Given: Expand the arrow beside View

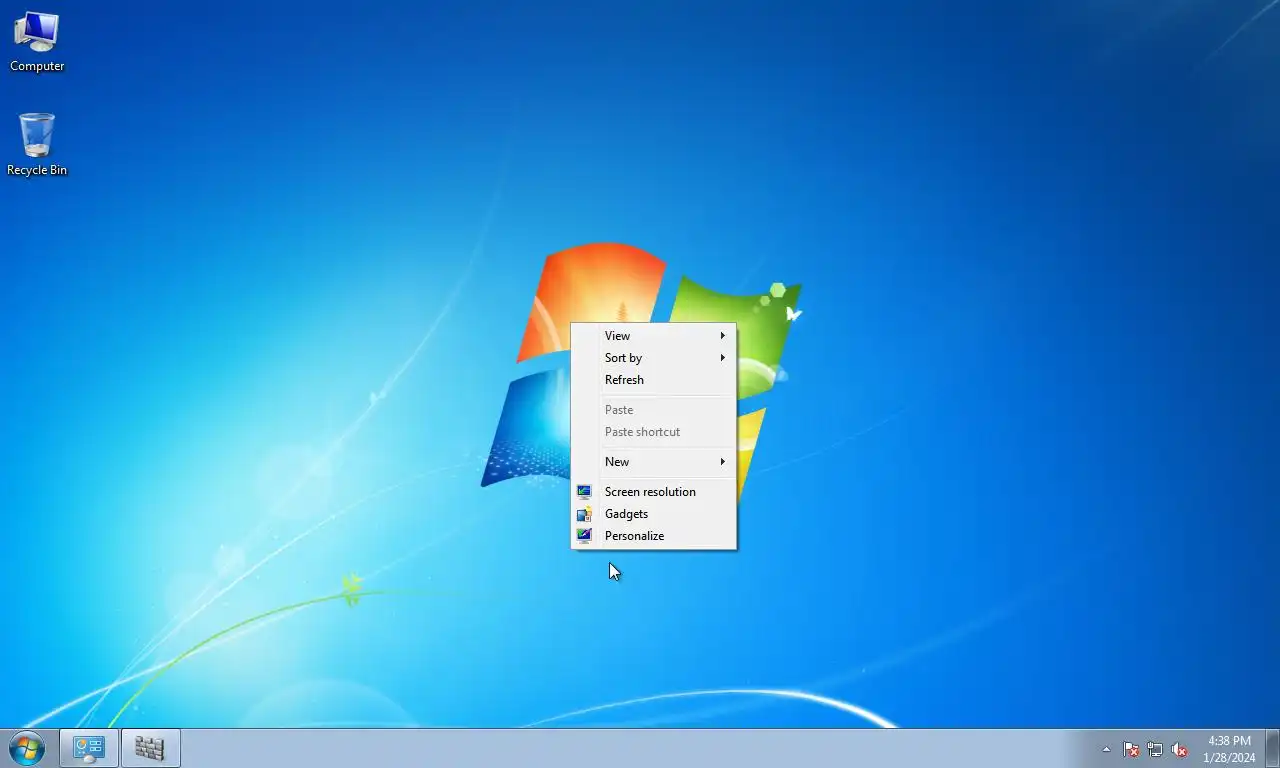Looking at the screenshot, I should [x=722, y=336].
